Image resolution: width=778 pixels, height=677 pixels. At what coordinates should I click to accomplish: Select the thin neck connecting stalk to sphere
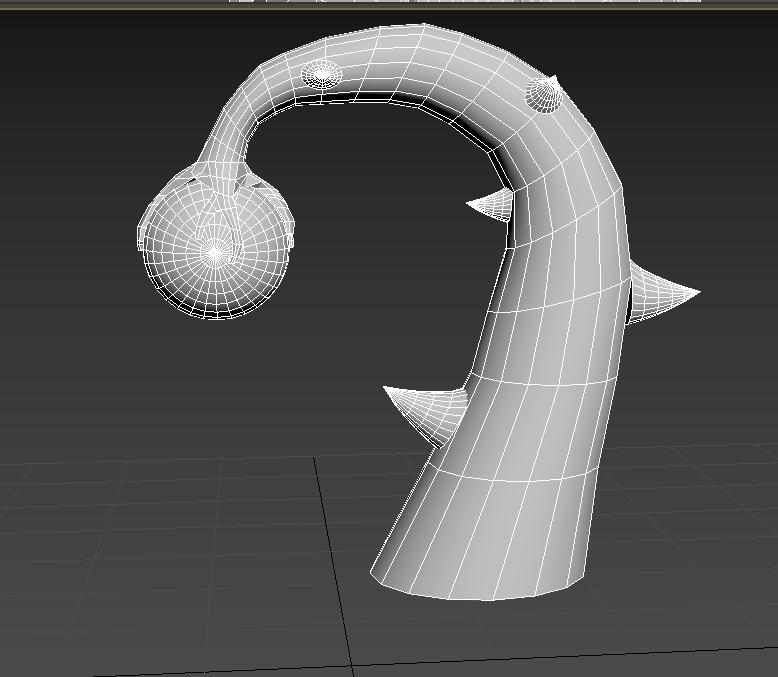click(225, 150)
